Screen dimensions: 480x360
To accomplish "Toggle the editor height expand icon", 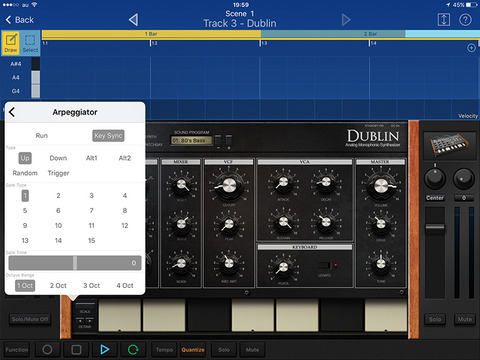I will (444, 20).
